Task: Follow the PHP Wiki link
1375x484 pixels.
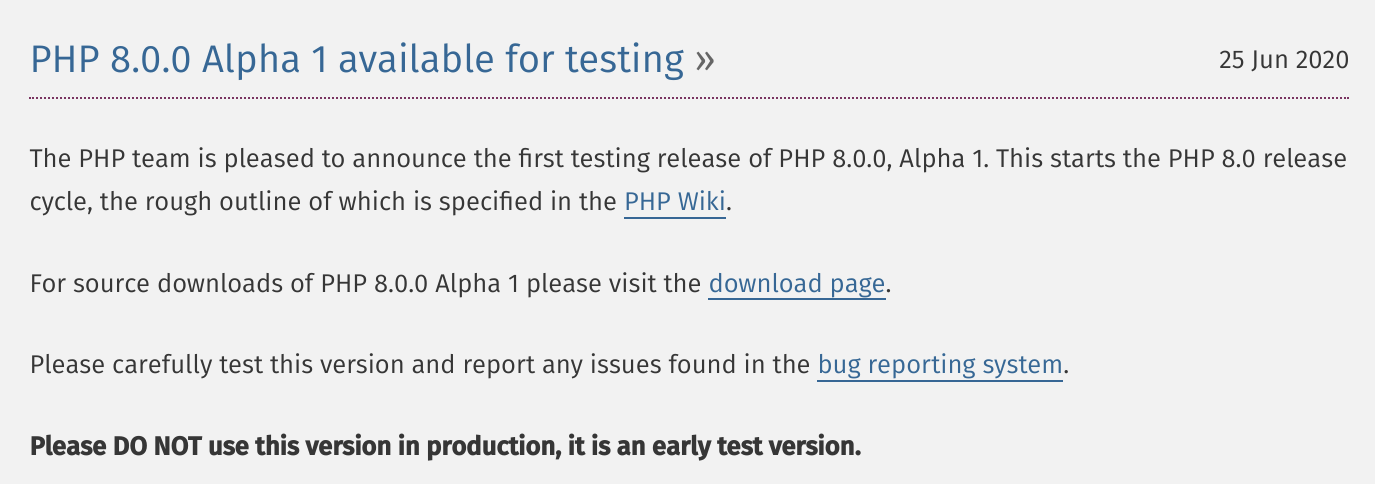Action: [x=674, y=202]
